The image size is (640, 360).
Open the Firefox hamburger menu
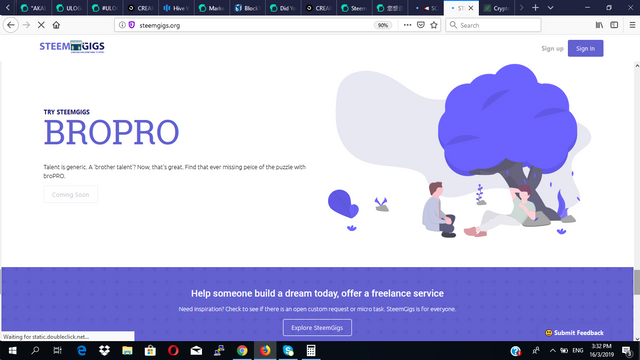(632, 25)
